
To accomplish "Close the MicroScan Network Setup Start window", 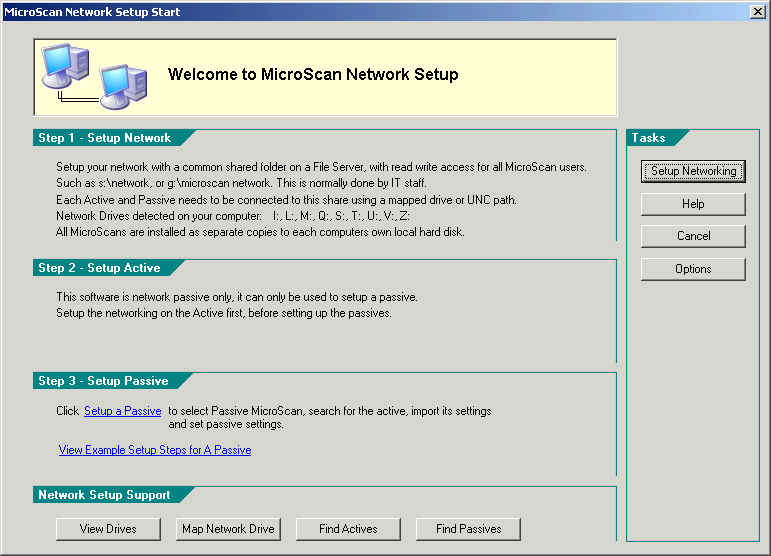I will pyautogui.click(x=758, y=11).
